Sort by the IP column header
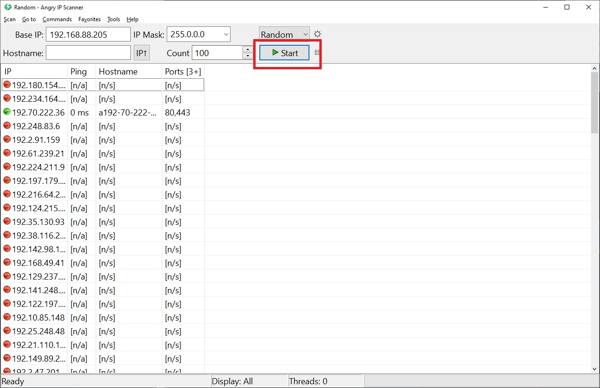600x388 pixels. [34, 72]
